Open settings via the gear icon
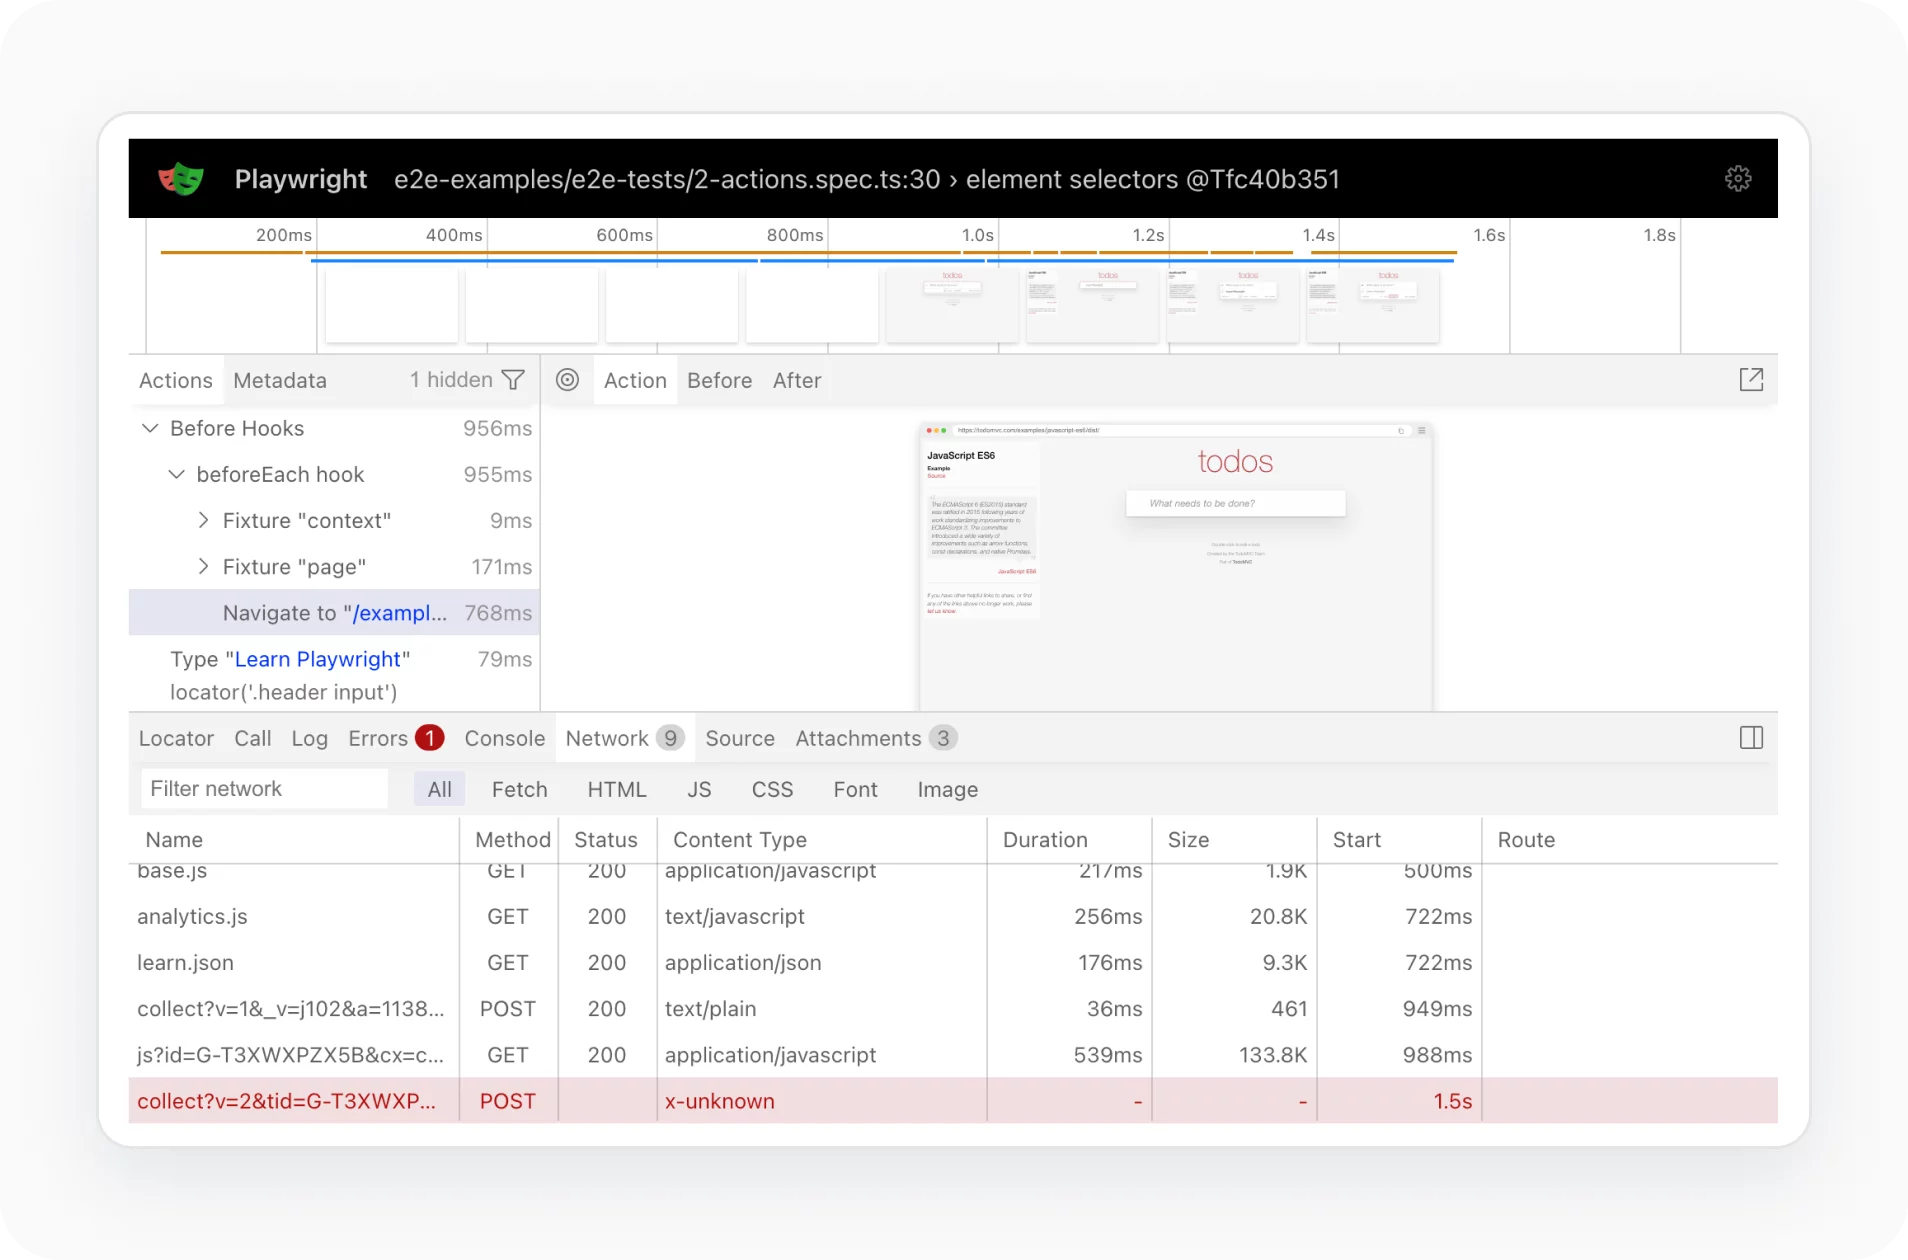 (x=1738, y=179)
